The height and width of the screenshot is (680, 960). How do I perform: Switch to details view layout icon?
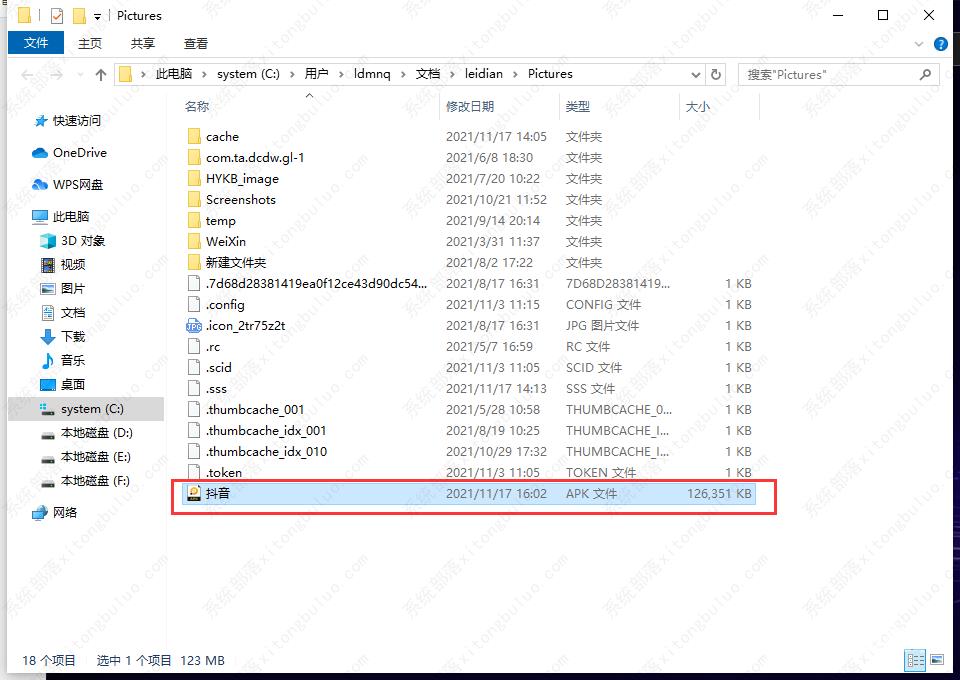point(915,660)
